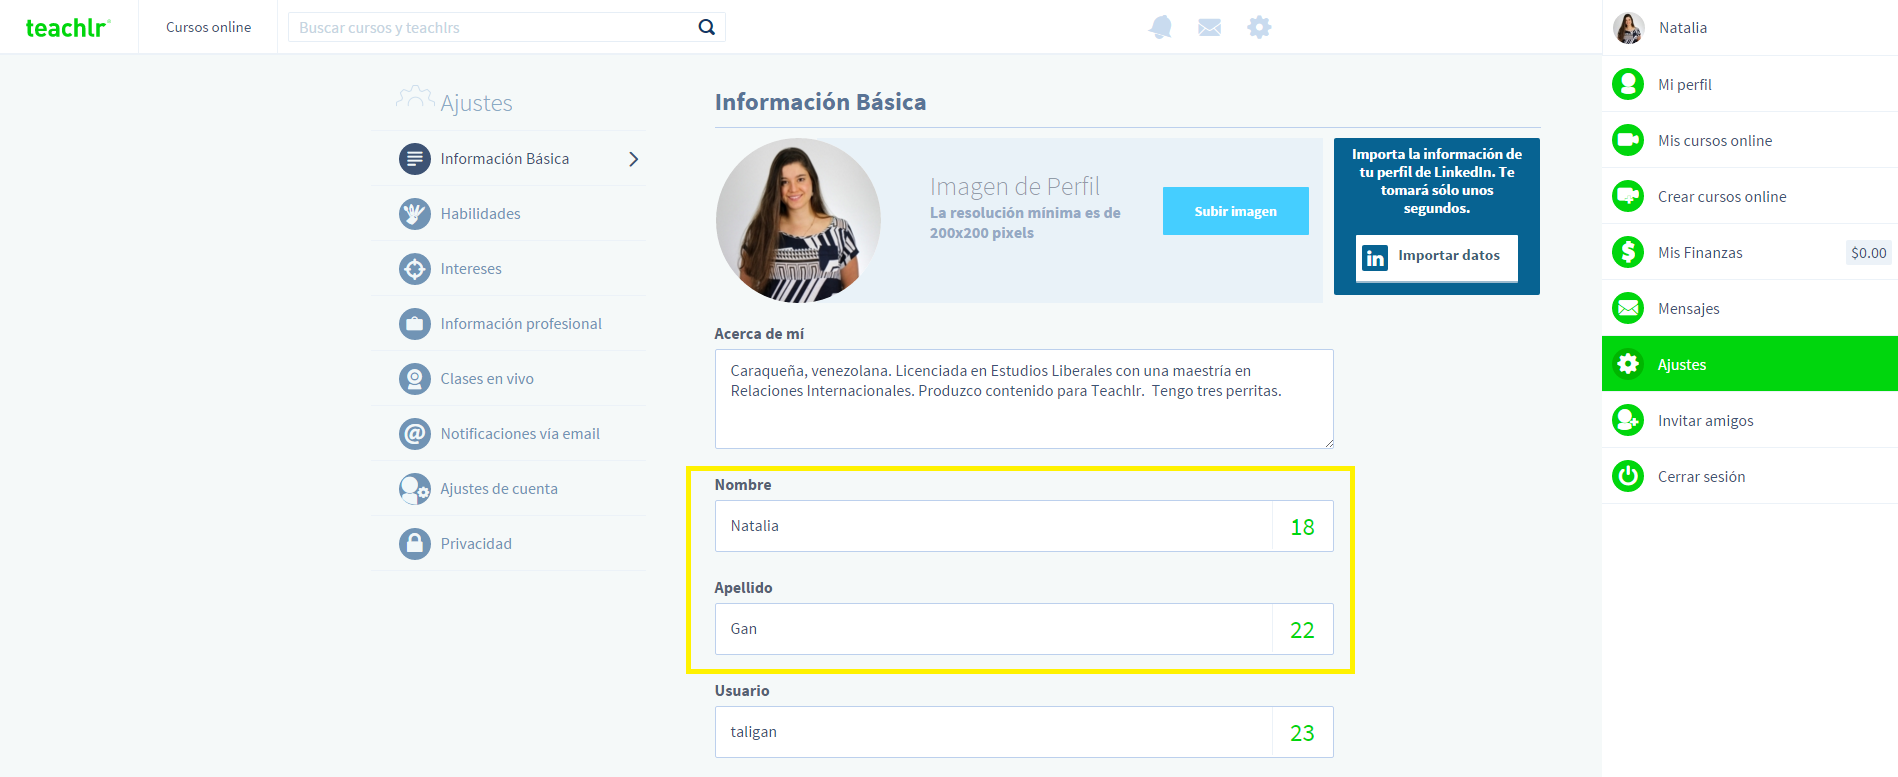This screenshot has height=777, width=1898.
Task: Click the Importar datos button
Action: pyautogui.click(x=1437, y=258)
